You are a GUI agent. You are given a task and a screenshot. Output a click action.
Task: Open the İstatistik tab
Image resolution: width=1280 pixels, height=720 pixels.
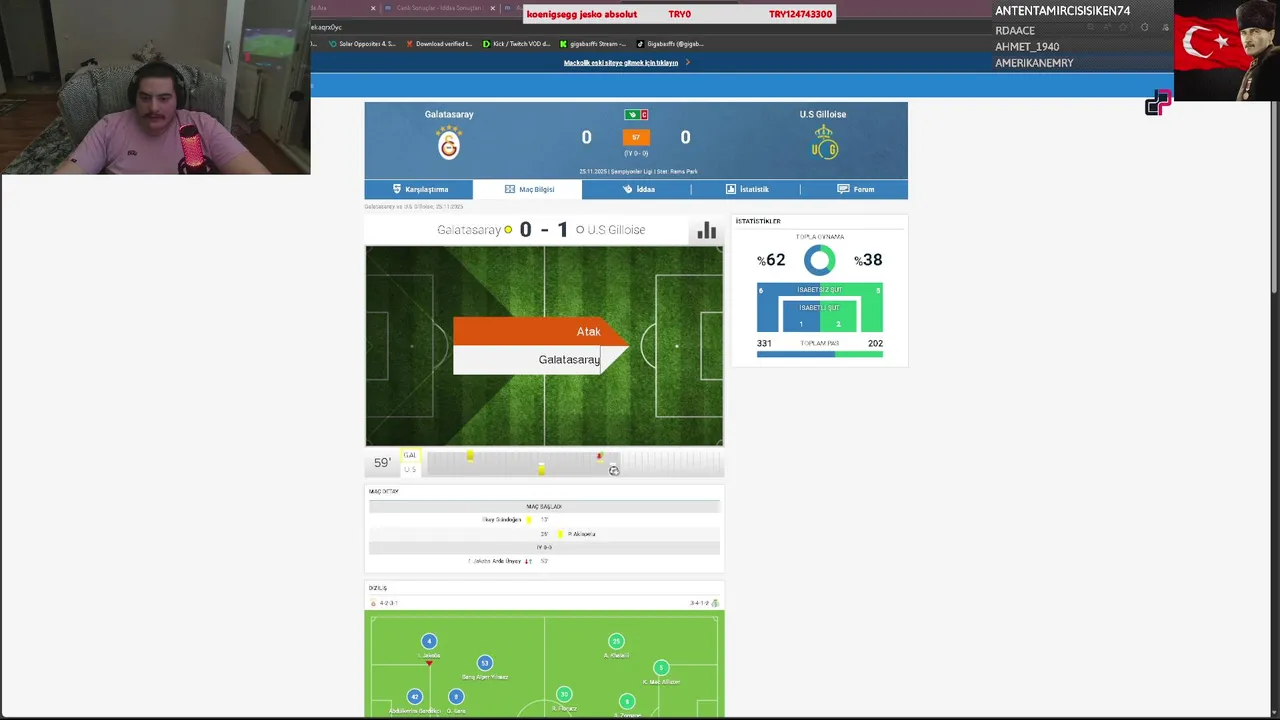pyautogui.click(x=746, y=189)
